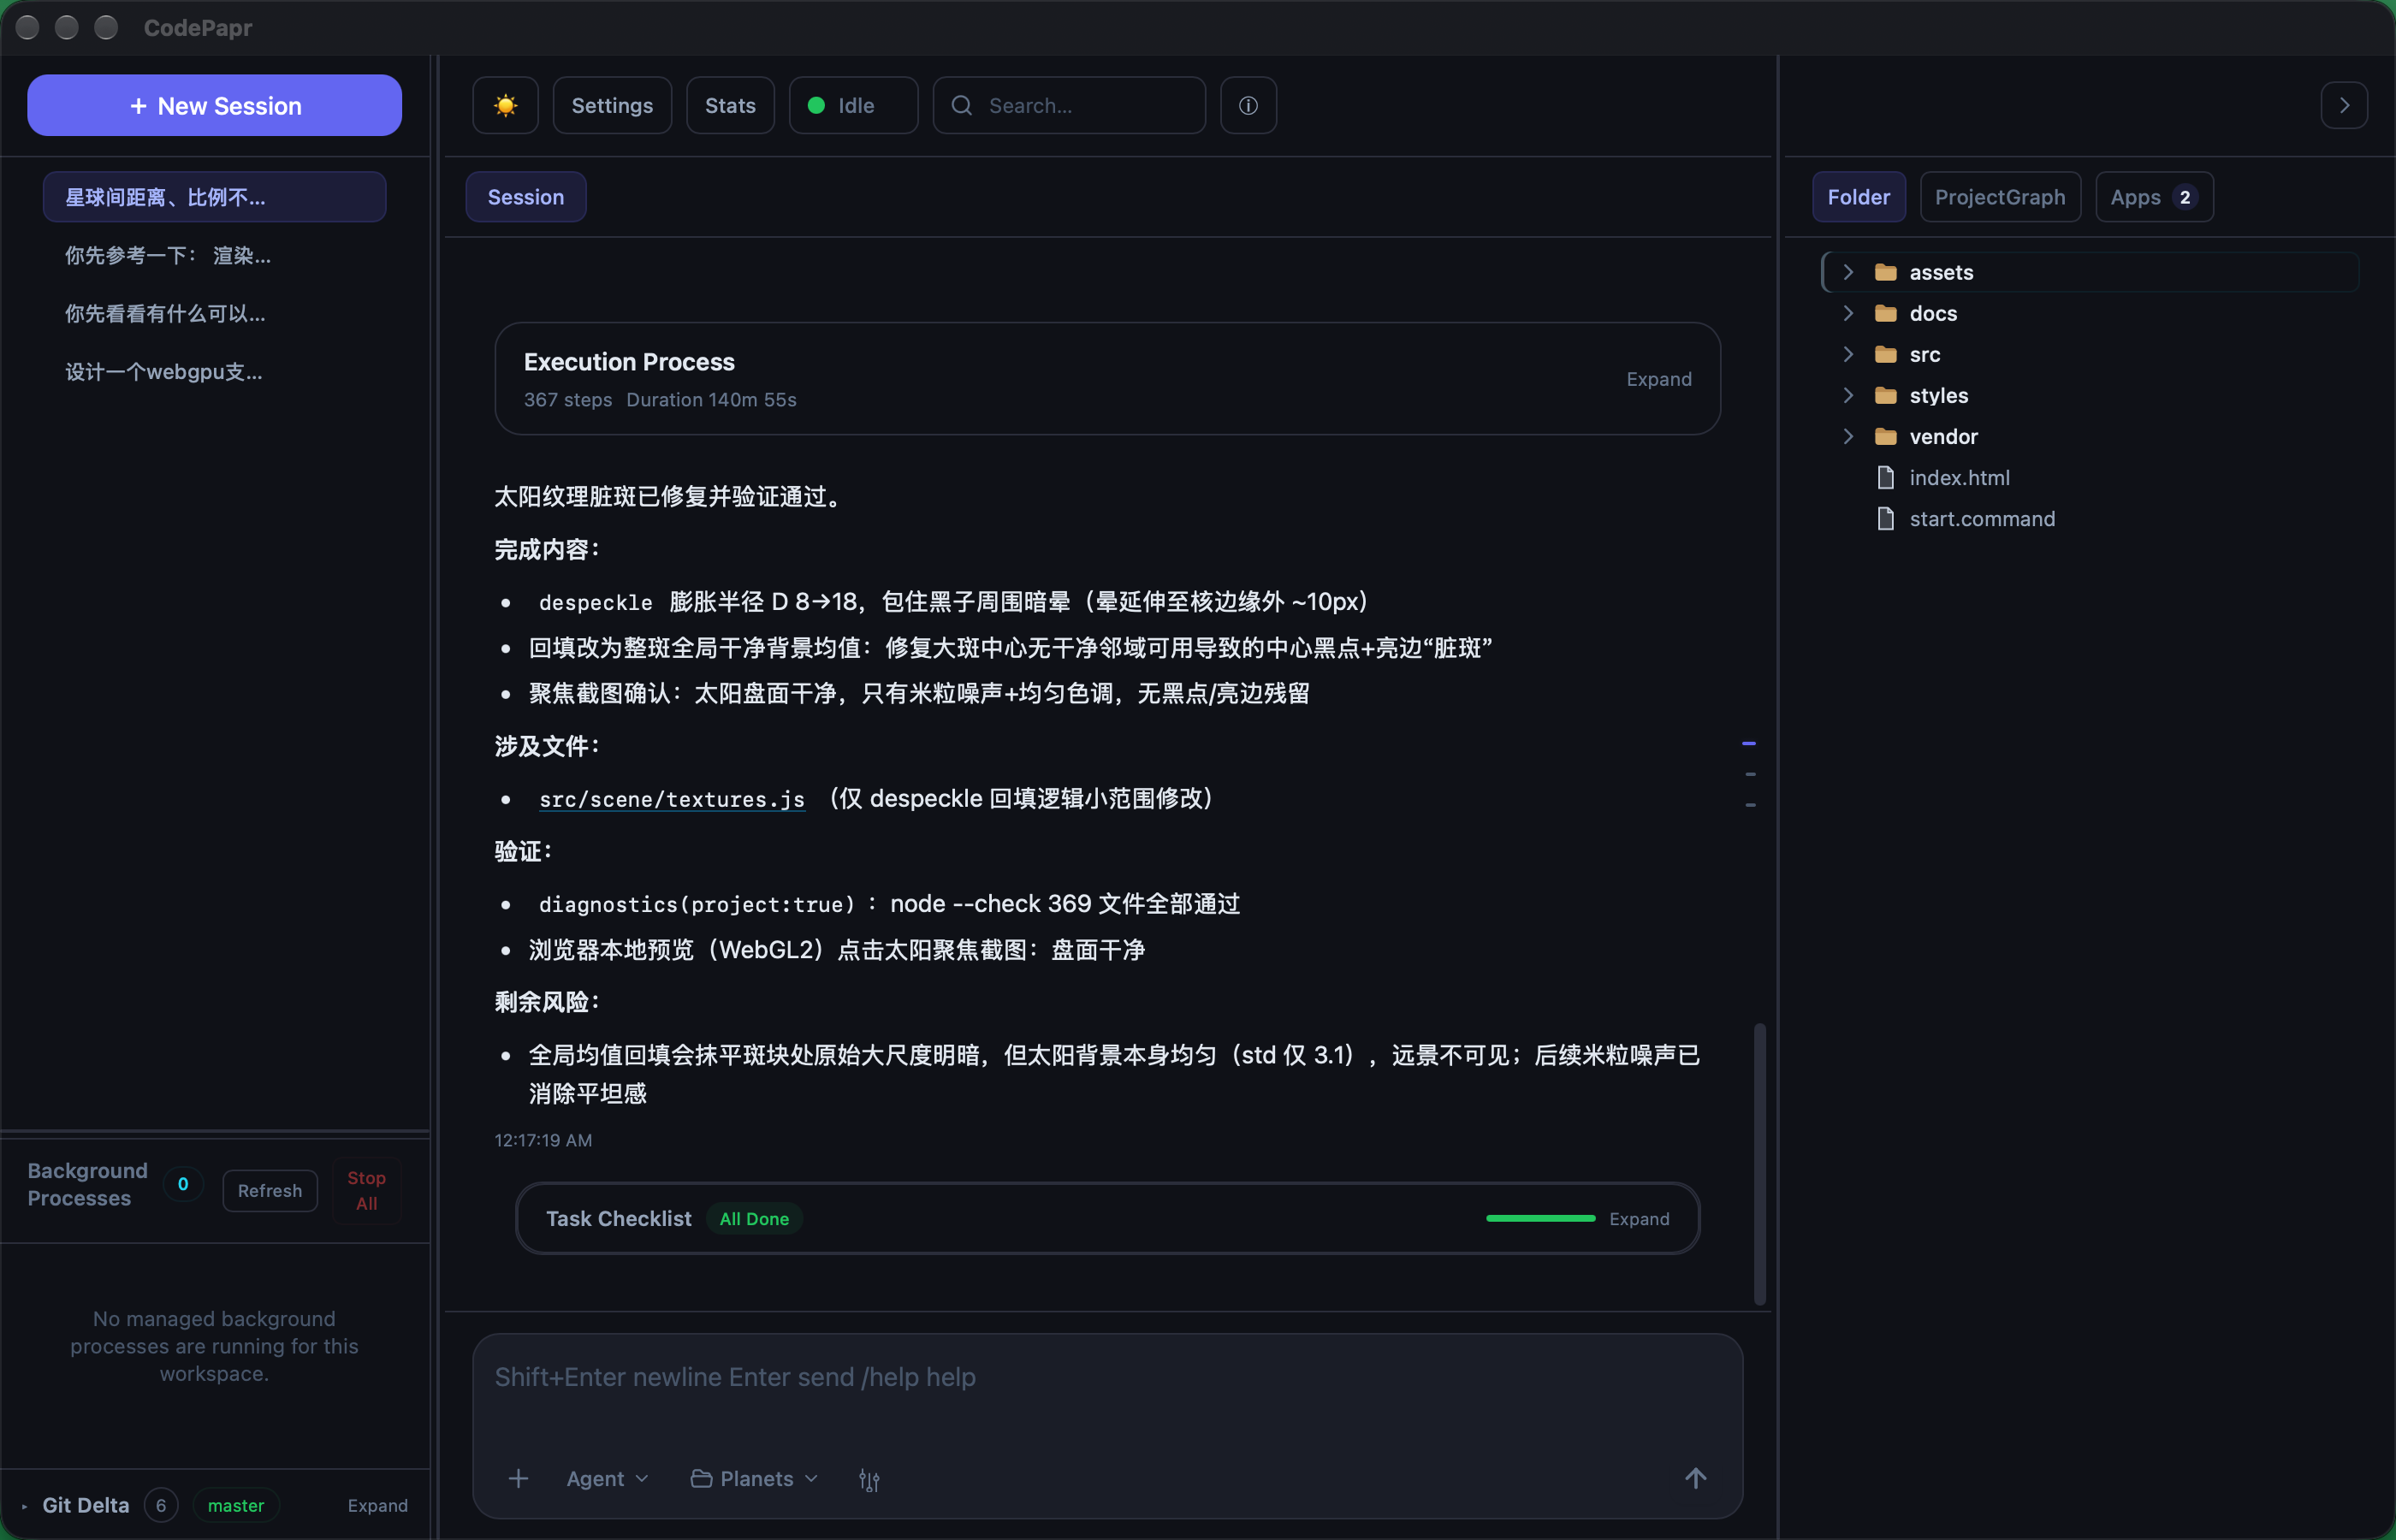Click the index.html file icon
Screen dimensions: 2396x1540
pyautogui.click(x=1886, y=477)
